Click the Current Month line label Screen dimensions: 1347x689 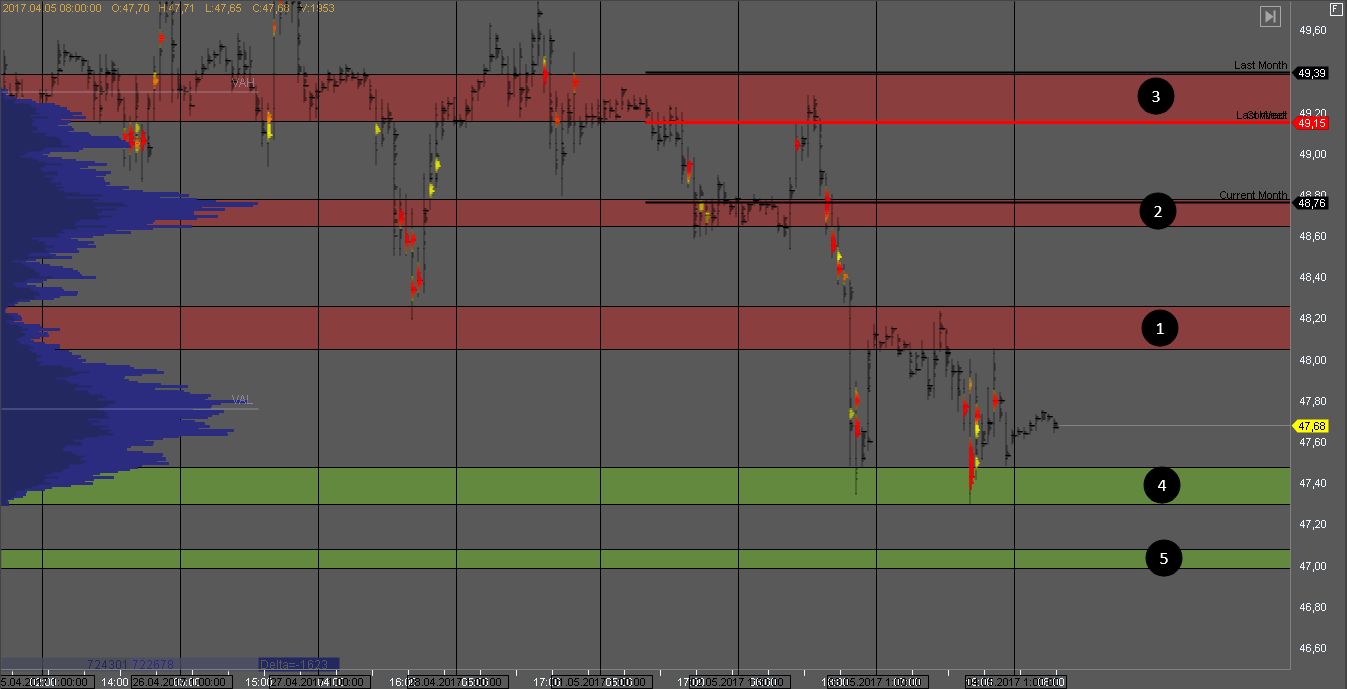1253,195
